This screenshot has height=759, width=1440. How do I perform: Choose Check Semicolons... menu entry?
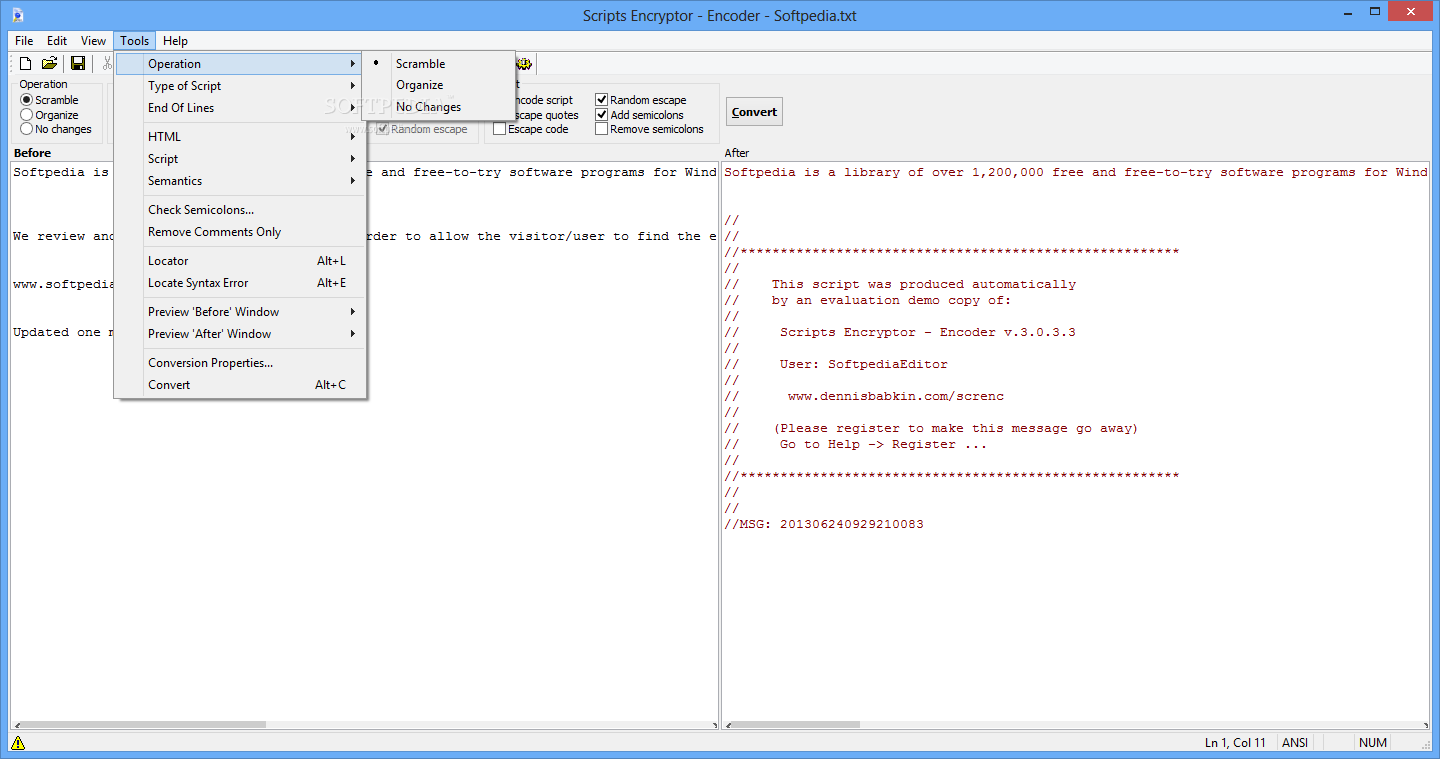[x=238, y=210]
